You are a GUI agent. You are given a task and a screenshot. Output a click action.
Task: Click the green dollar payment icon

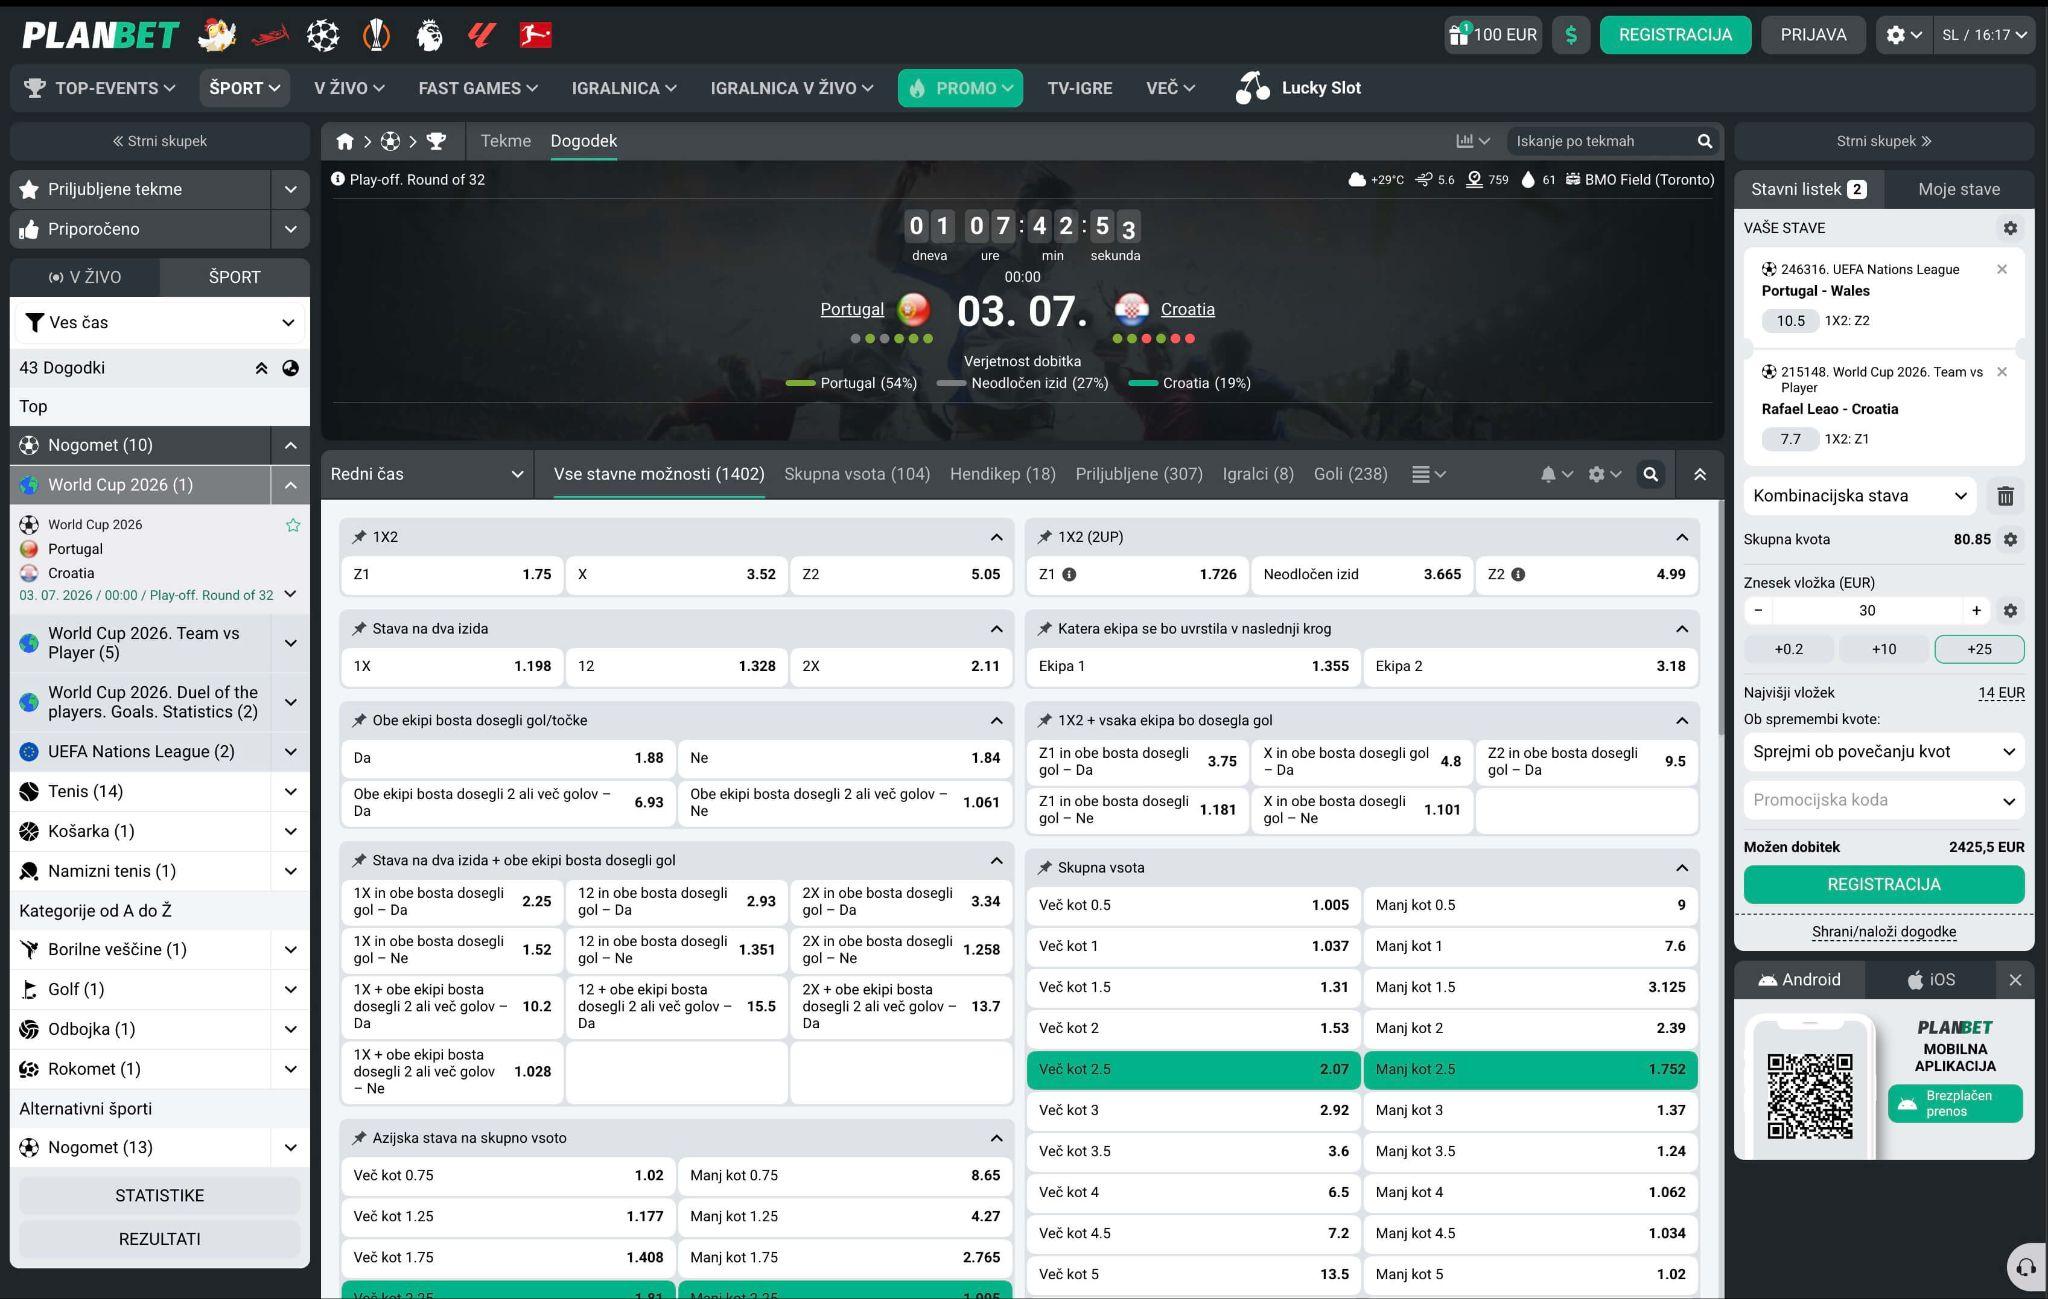pyautogui.click(x=1571, y=35)
